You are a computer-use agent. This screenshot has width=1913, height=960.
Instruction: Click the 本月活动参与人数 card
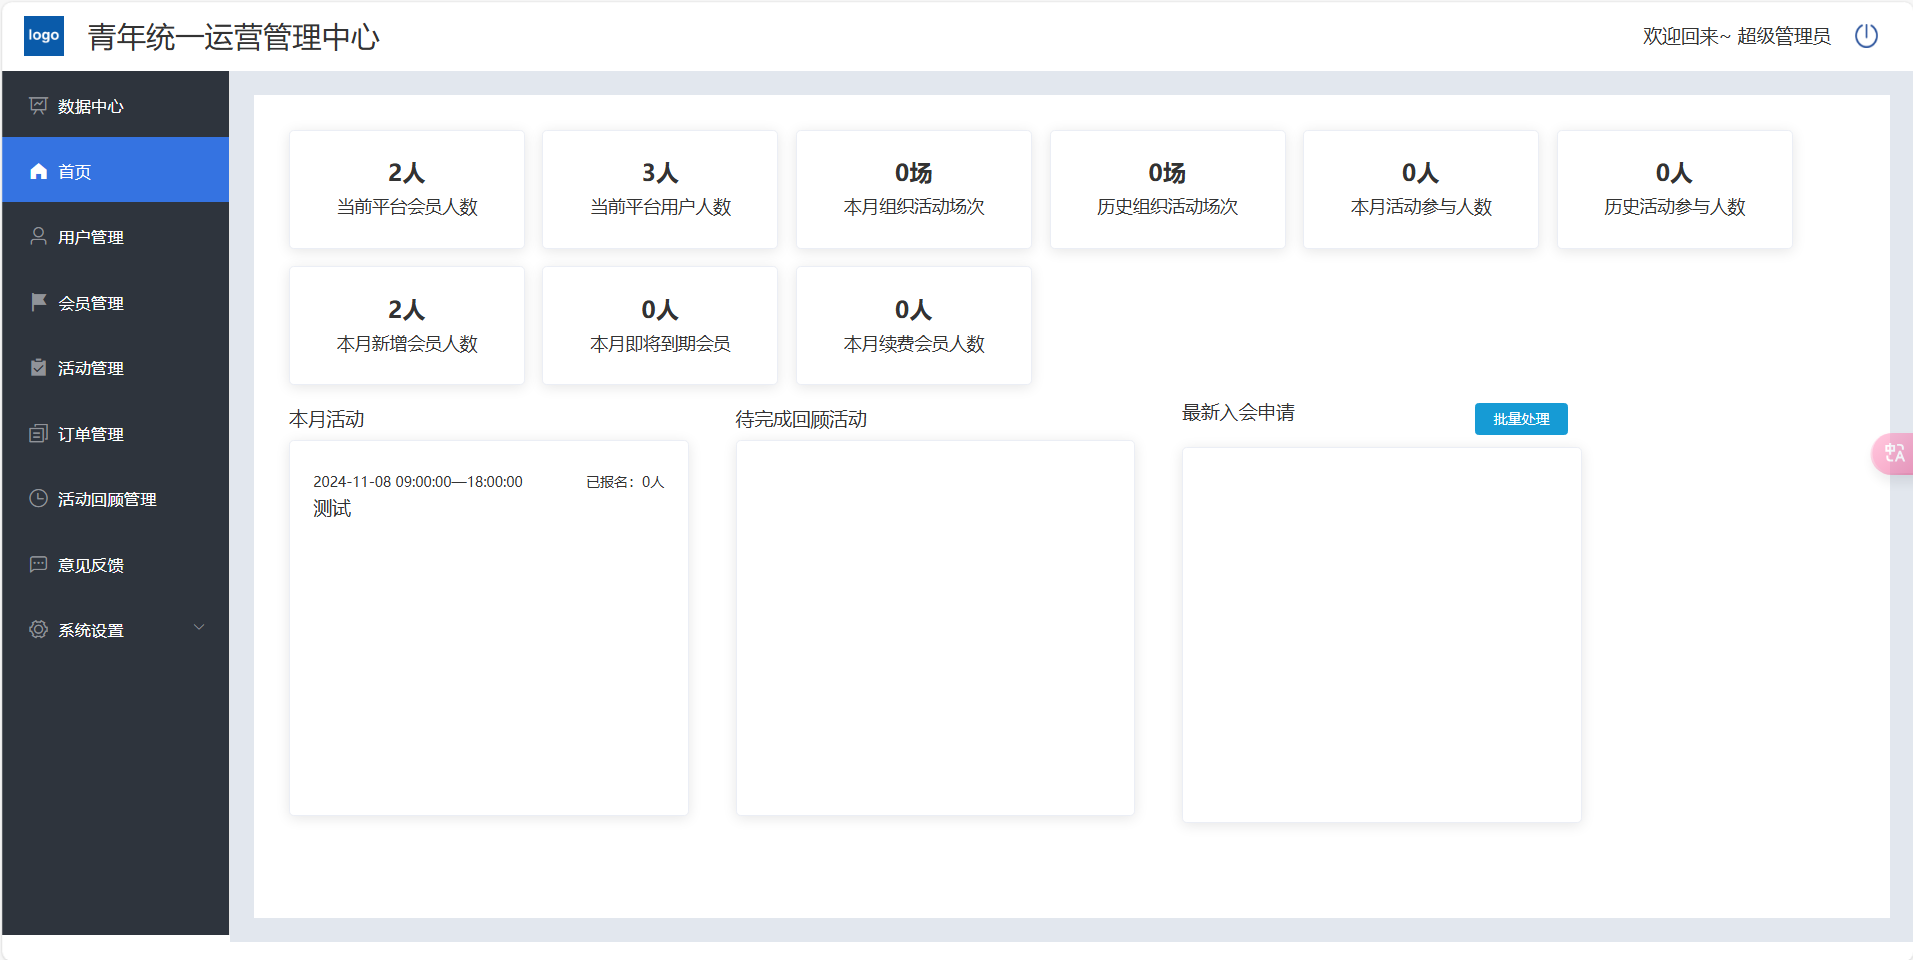[x=1421, y=189]
